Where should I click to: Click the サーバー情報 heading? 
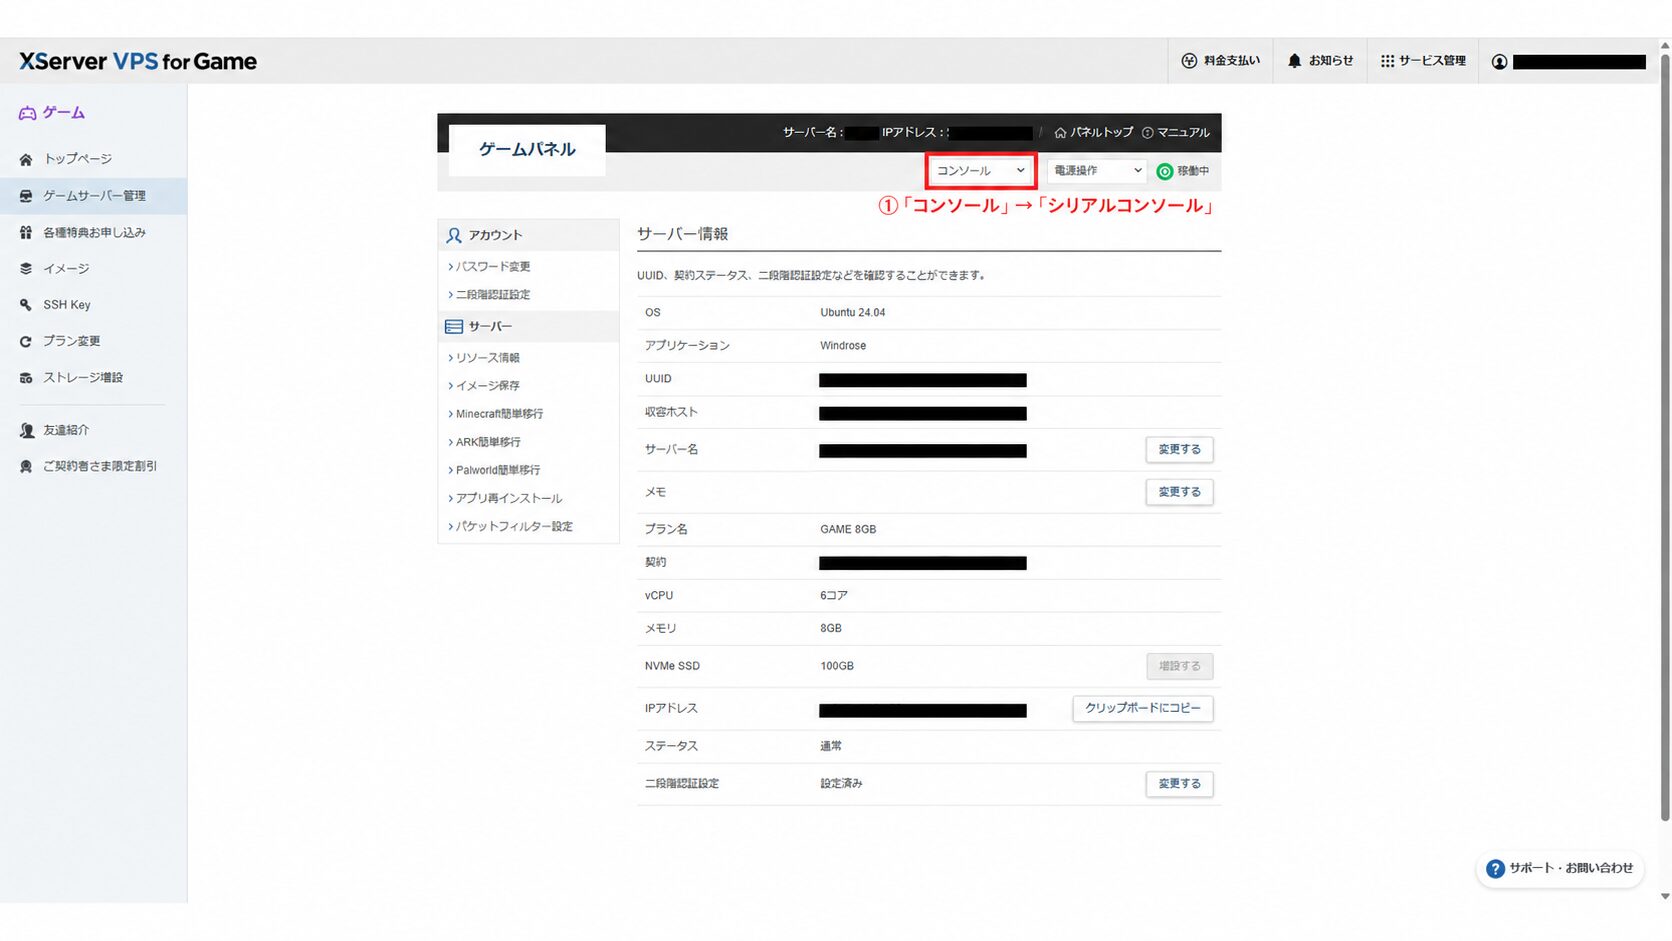[x=683, y=234]
